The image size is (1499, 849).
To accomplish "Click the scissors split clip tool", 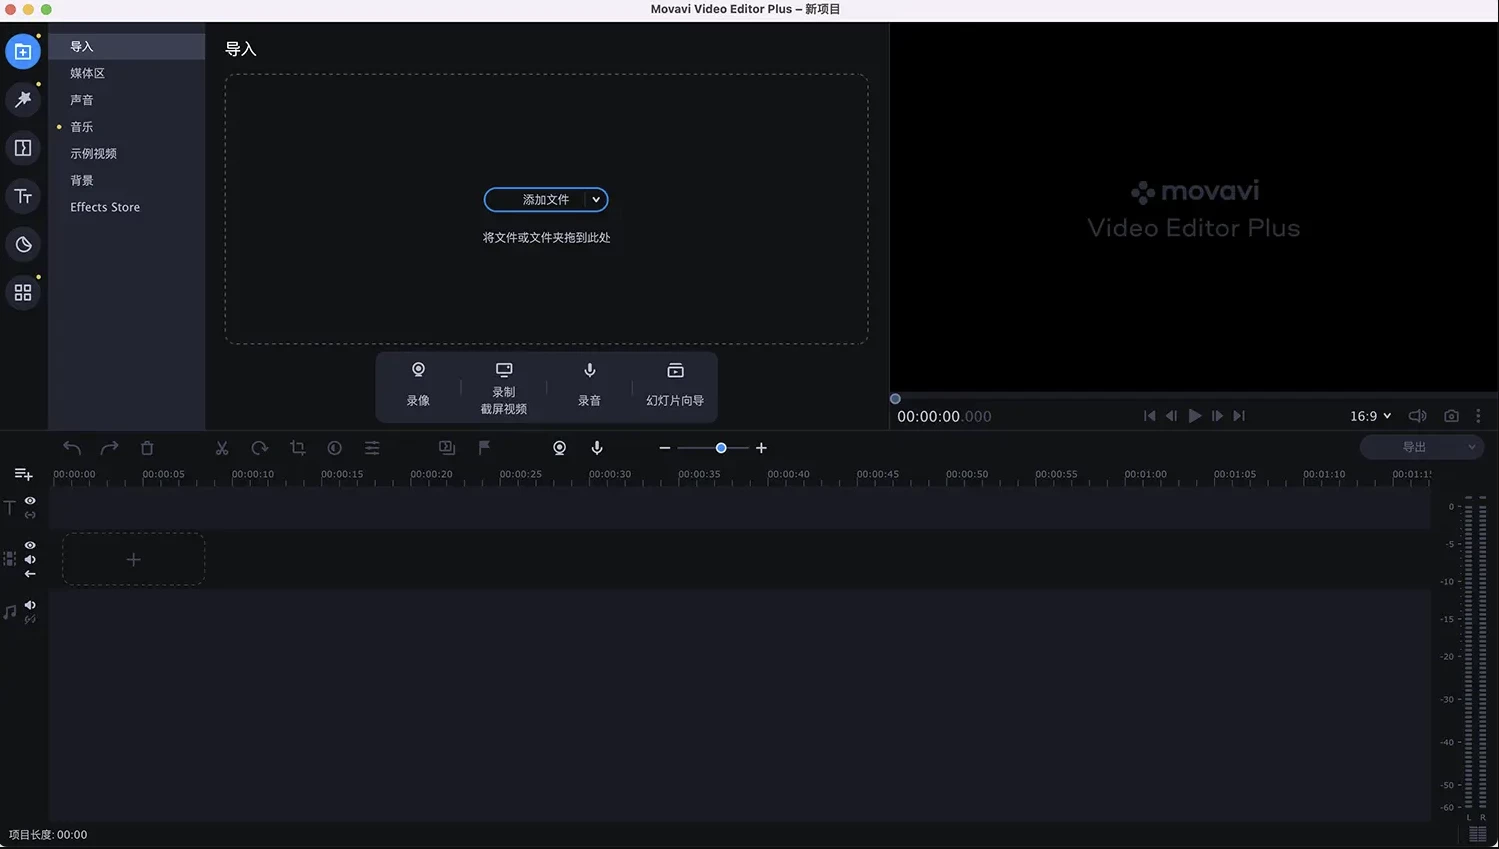I will (222, 448).
